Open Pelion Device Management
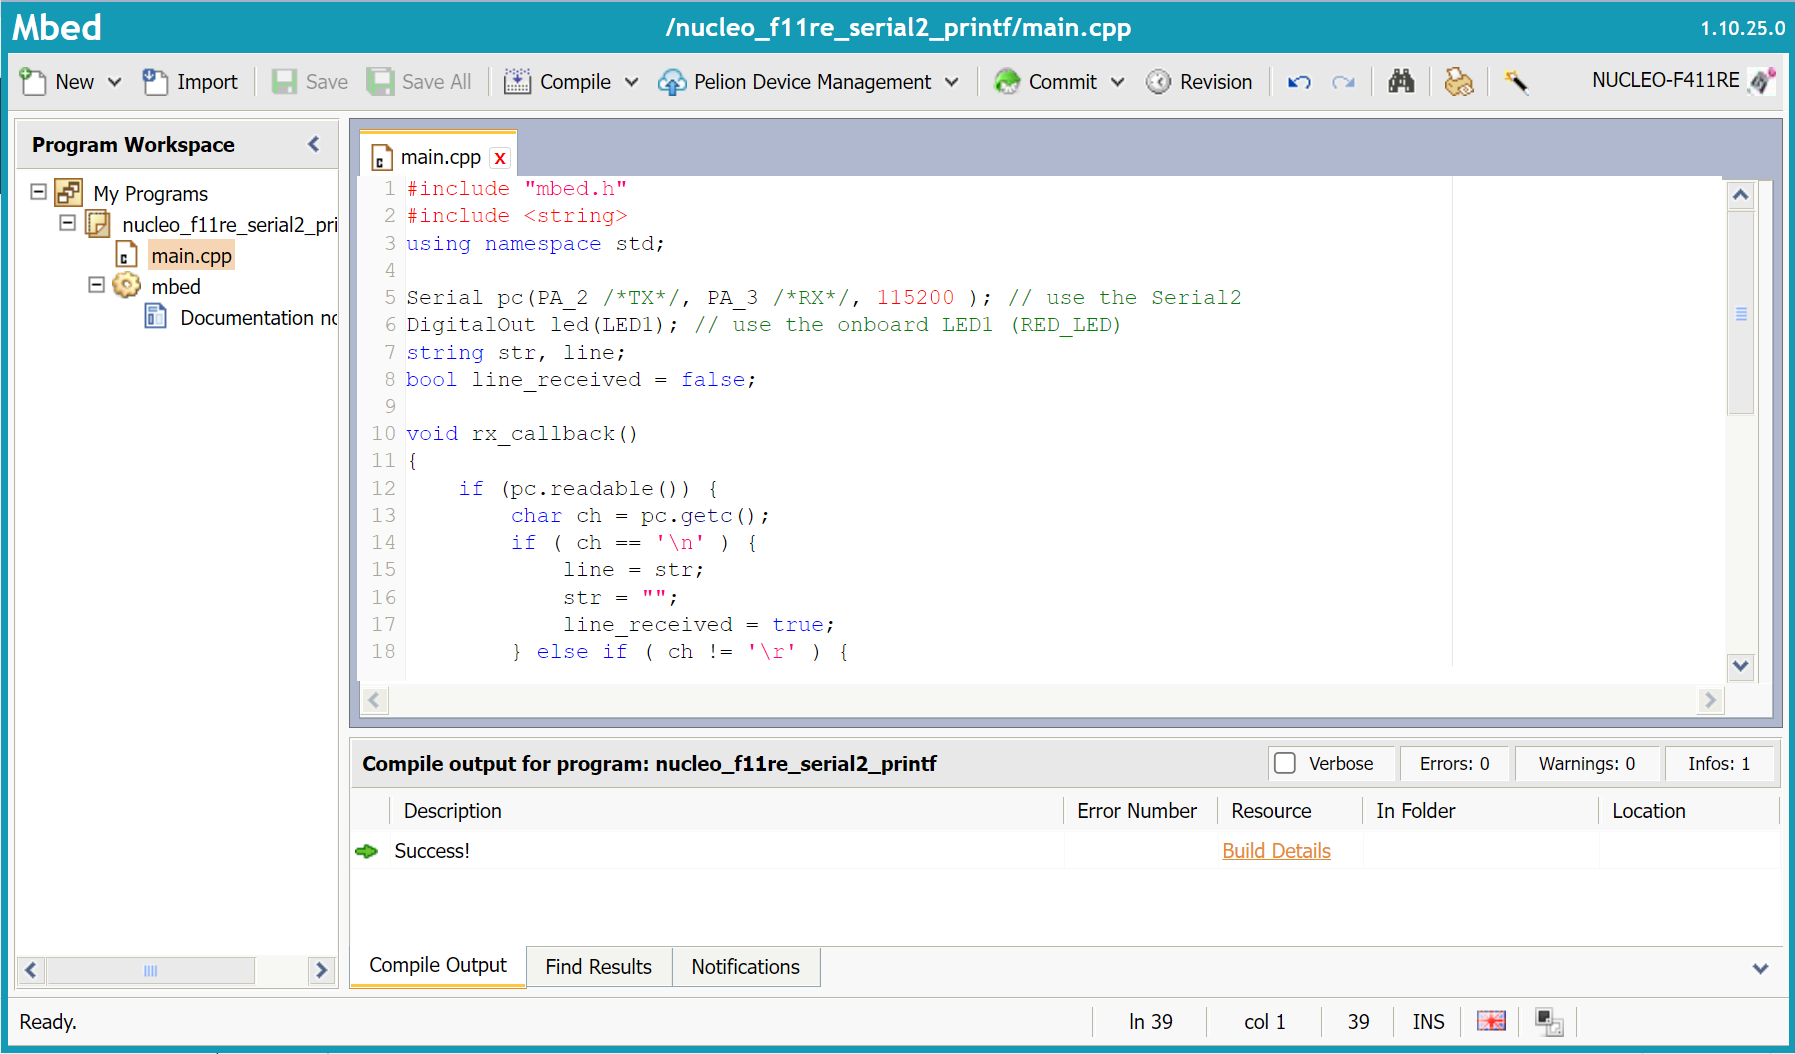 coord(795,82)
